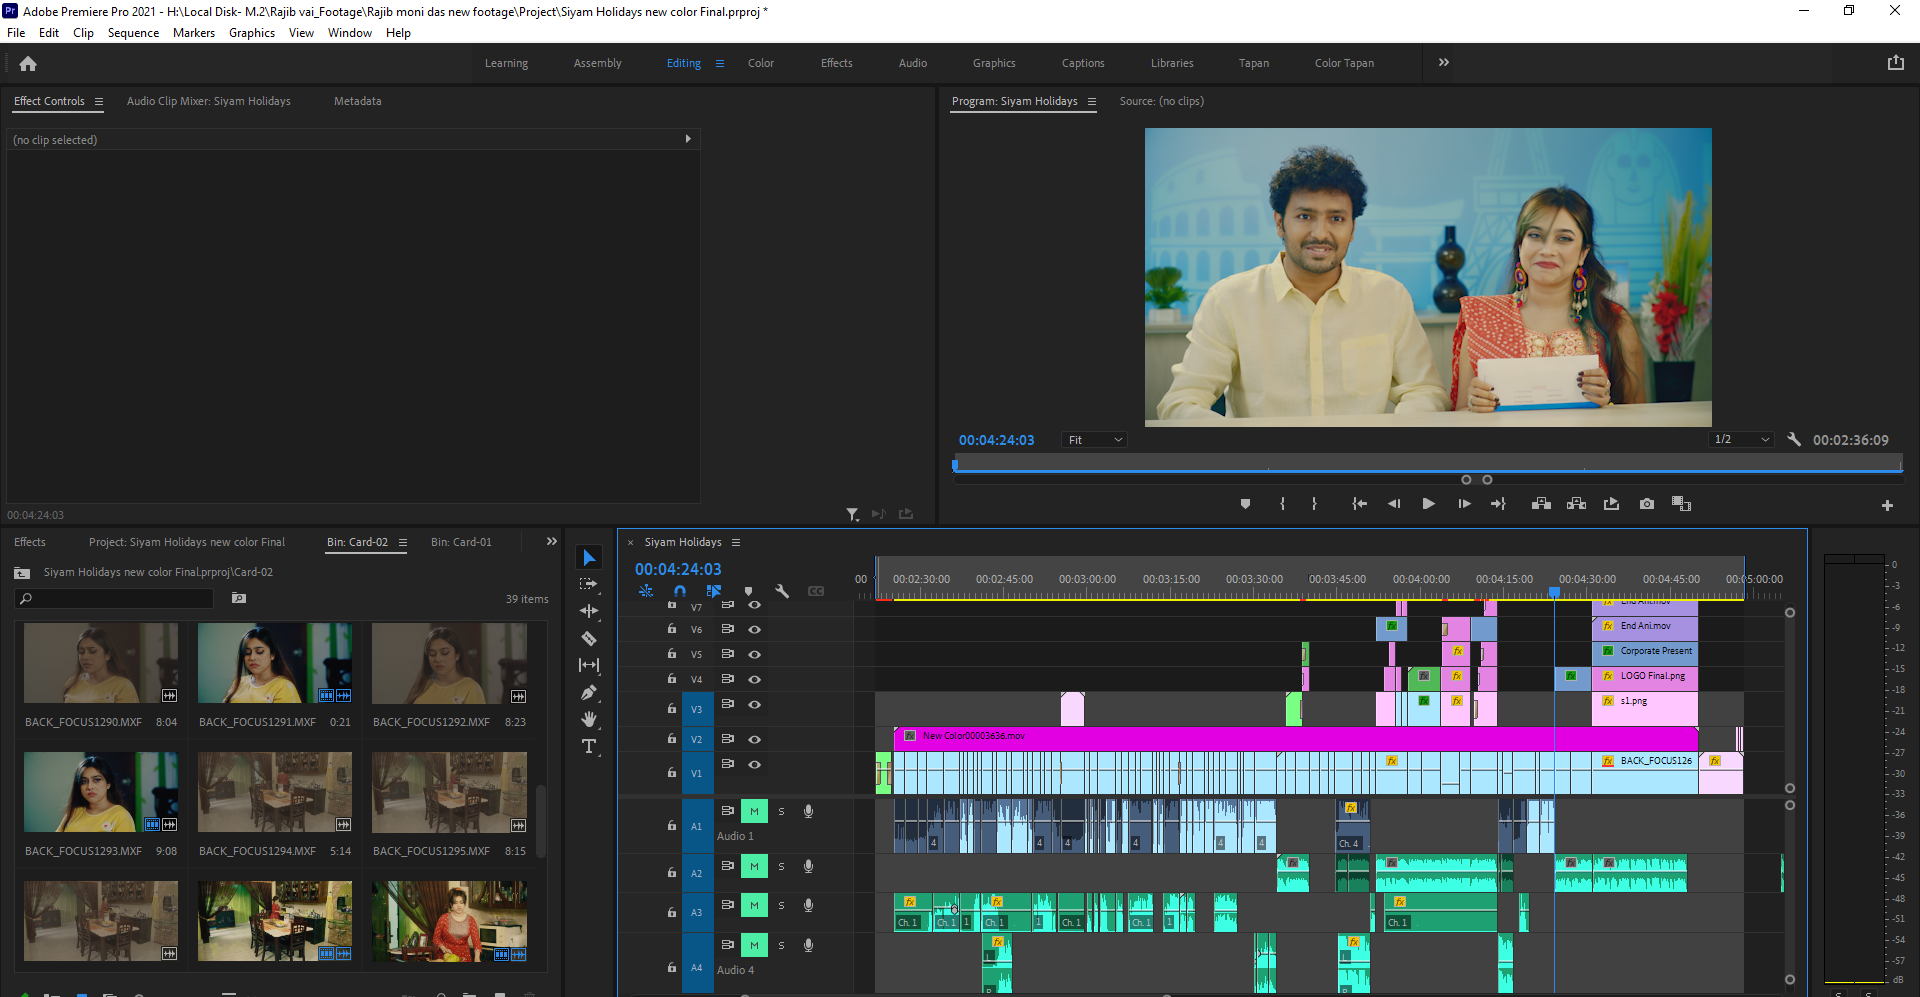Click Program monitor timecode 00:04:24:03
The height and width of the screenshot is (997, 1920).
click(x=996, y=440)
